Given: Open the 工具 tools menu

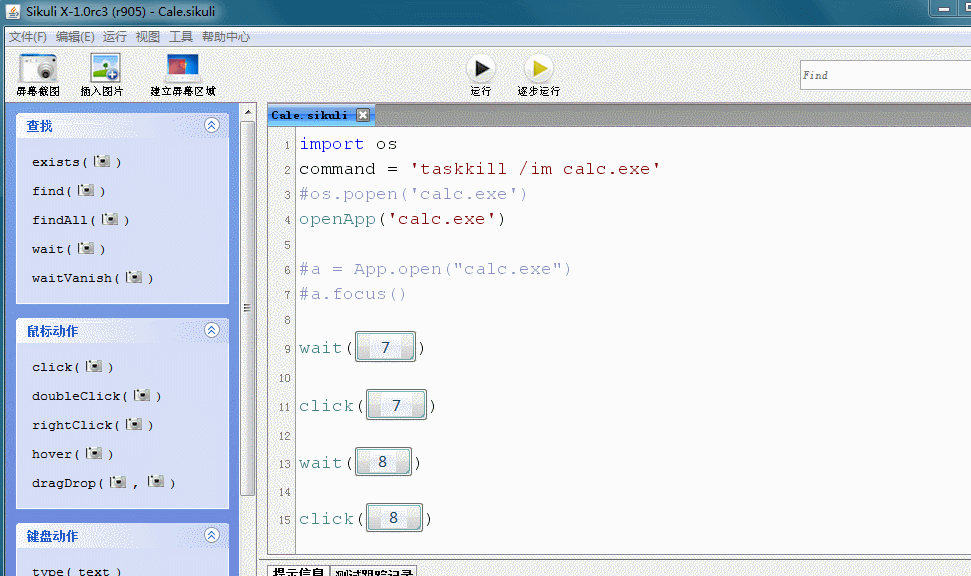Looking at the screenshot, I should 181,37.
